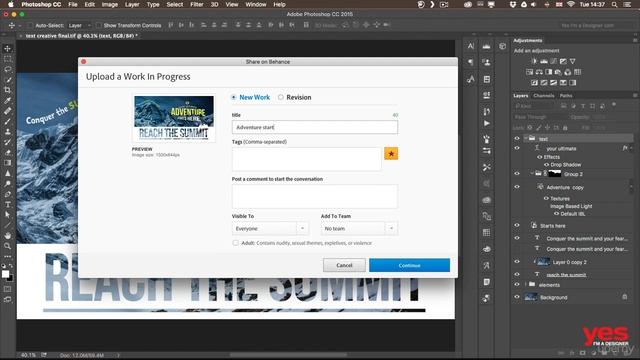Select the Gradient tool
The image size is (640, 360).
pos(8,163)
